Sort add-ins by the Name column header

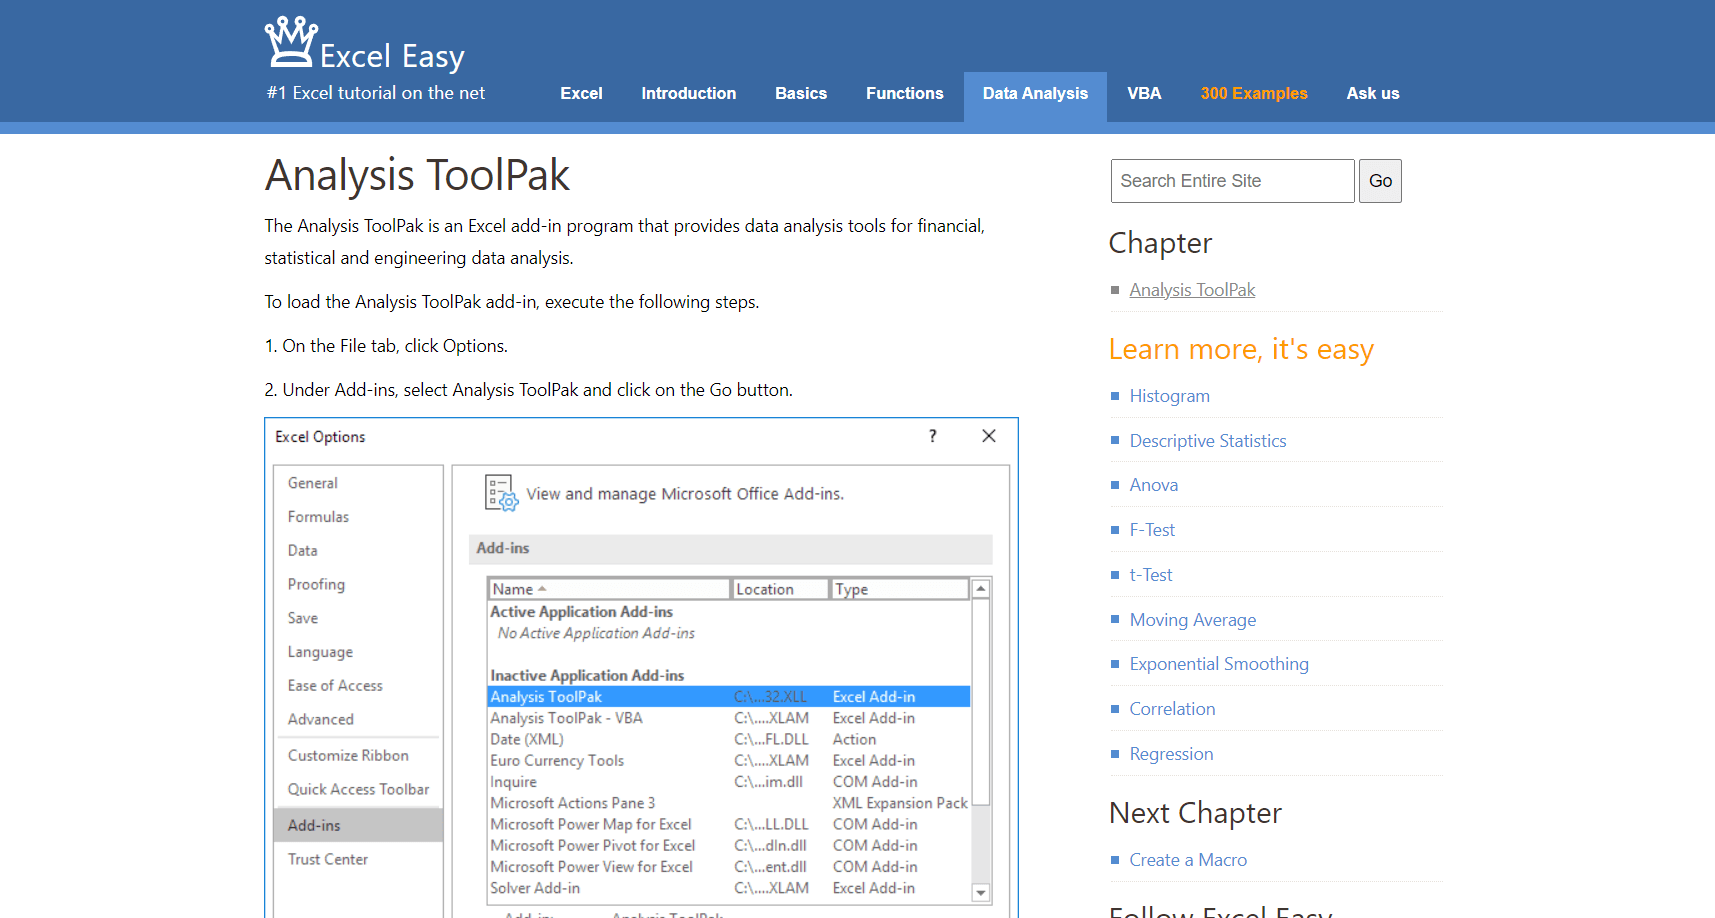click(x=608, y=589)
